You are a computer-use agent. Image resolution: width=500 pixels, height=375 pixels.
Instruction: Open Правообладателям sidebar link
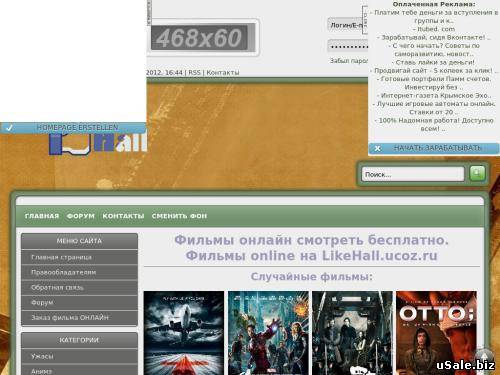(79, 272)
